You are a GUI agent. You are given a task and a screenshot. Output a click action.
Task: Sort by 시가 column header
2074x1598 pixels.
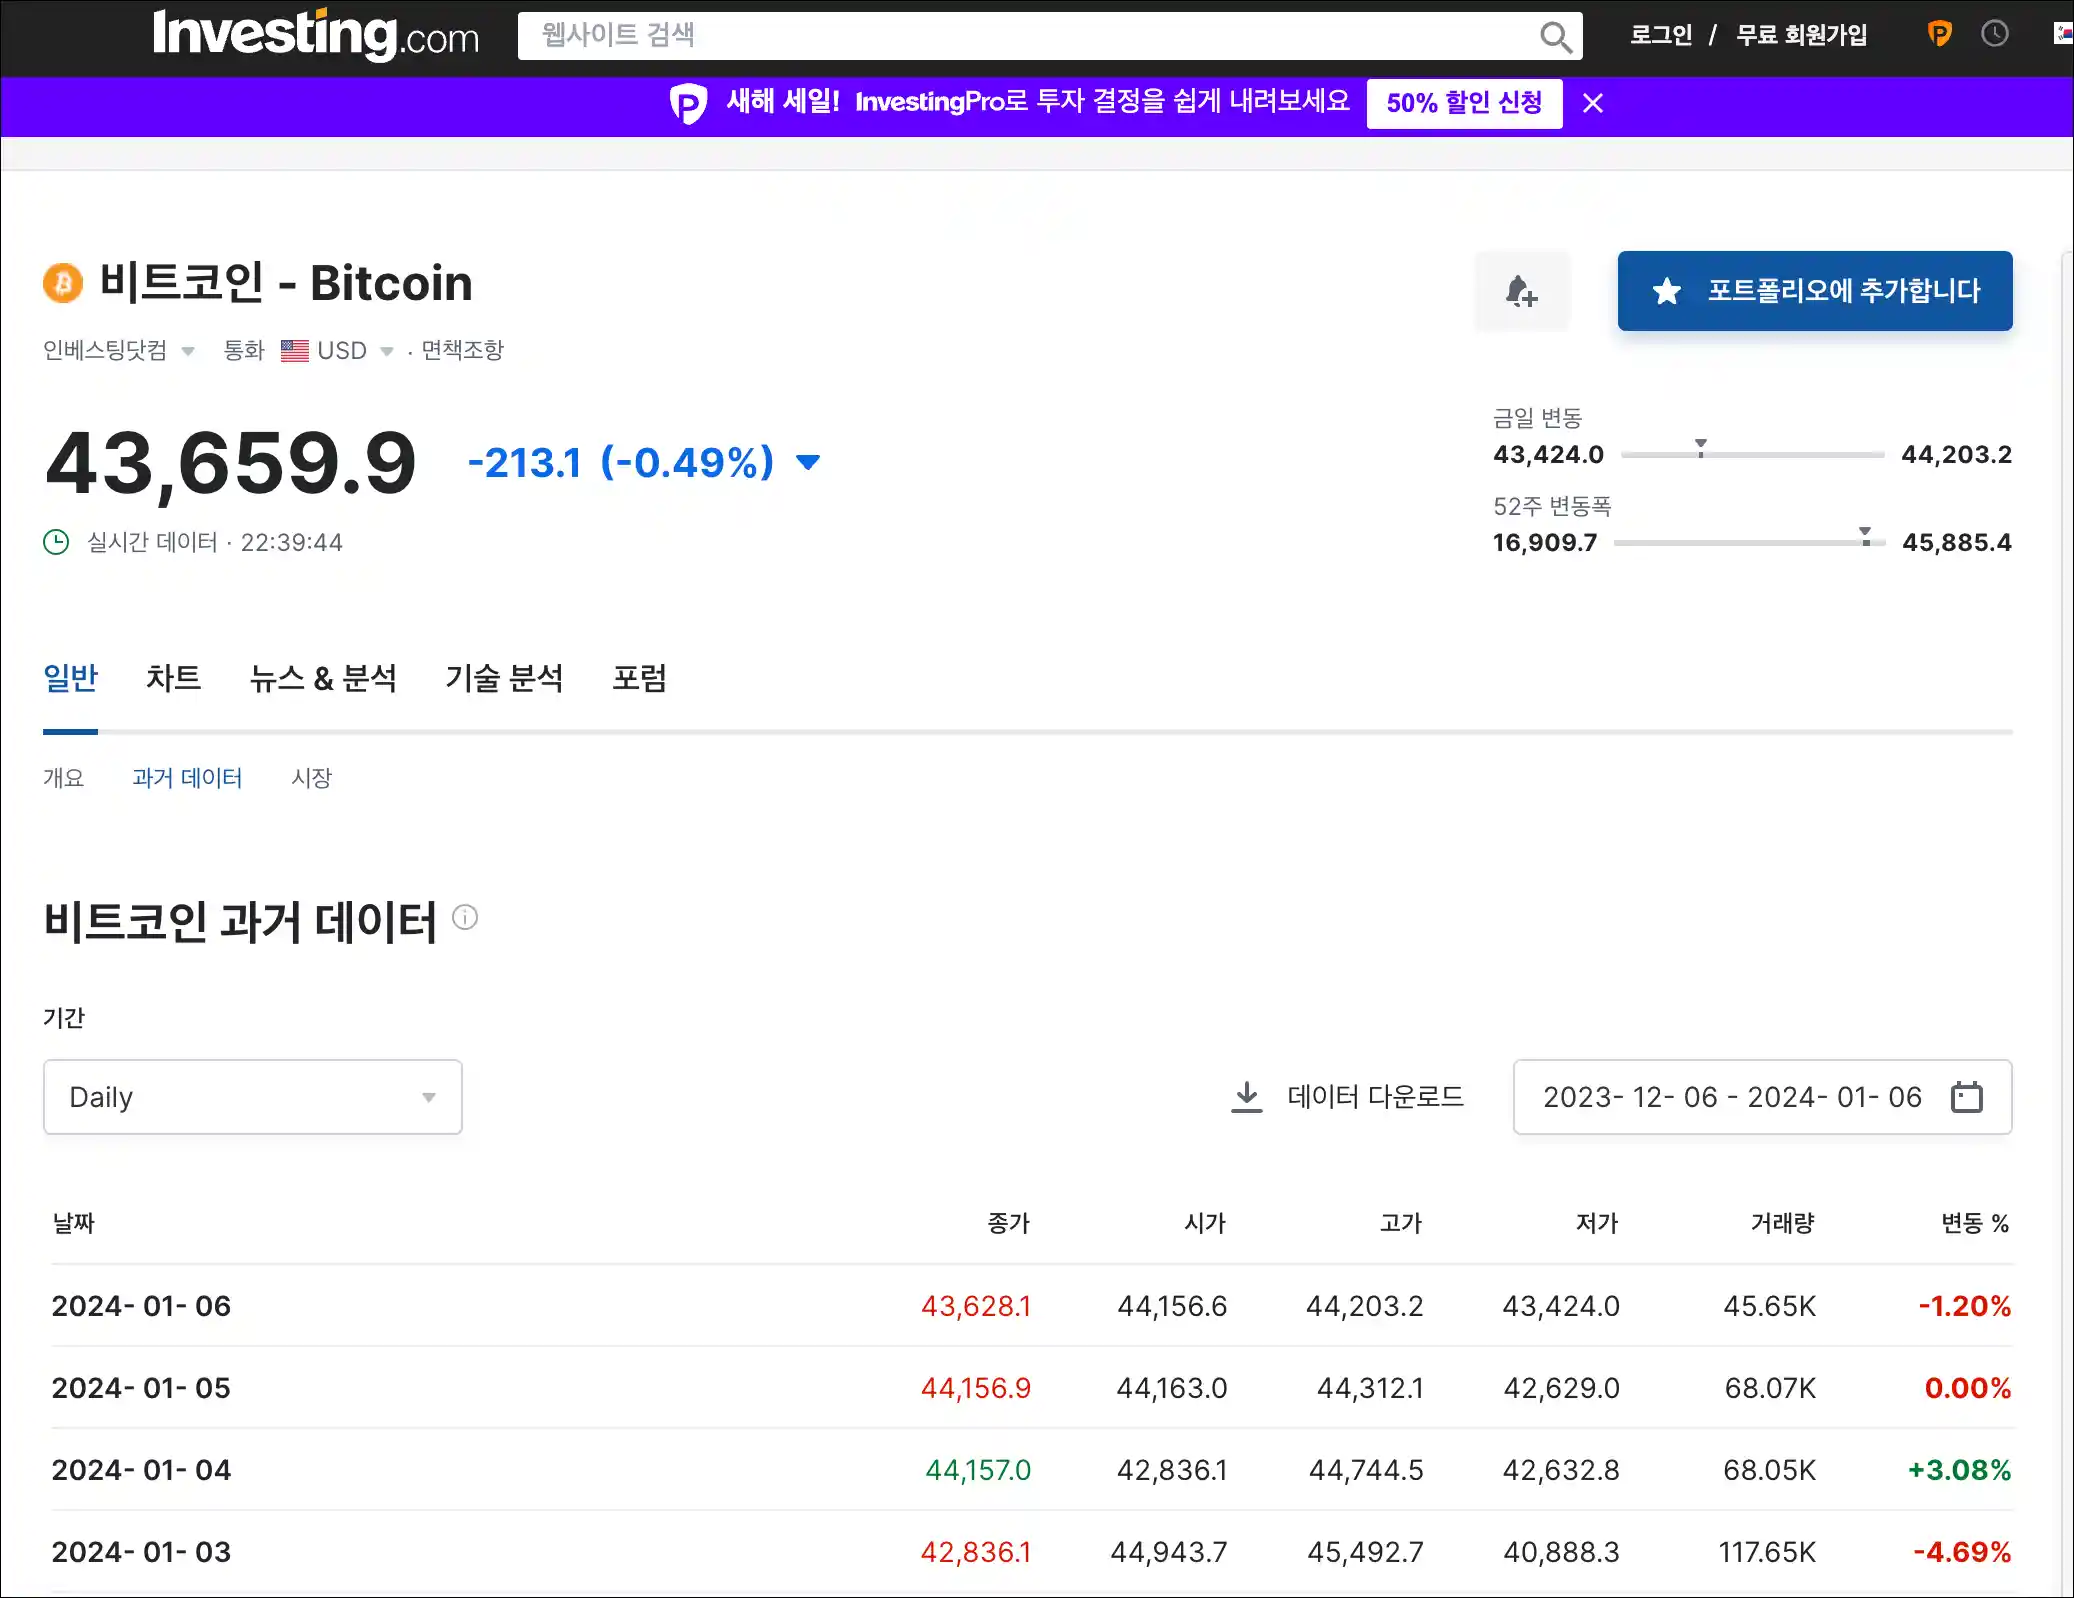[1204, 1223]
